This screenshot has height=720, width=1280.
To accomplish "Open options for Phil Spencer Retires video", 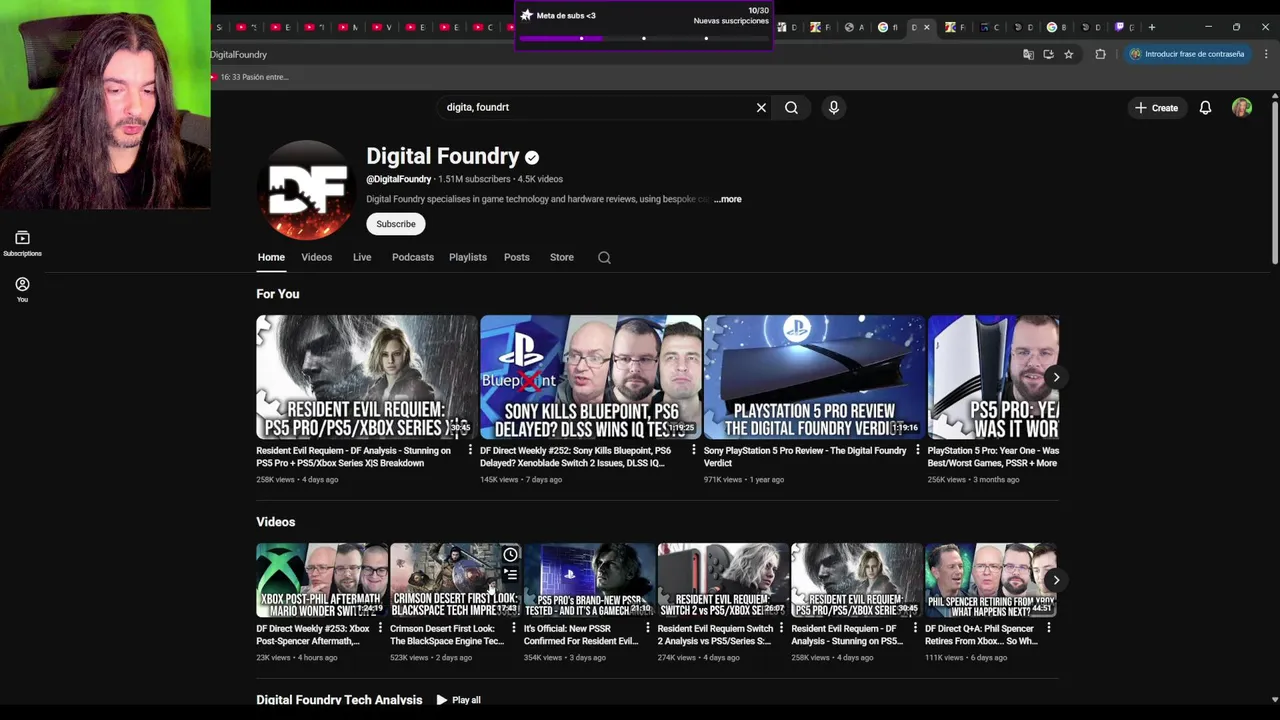I will pos(1048,629).
